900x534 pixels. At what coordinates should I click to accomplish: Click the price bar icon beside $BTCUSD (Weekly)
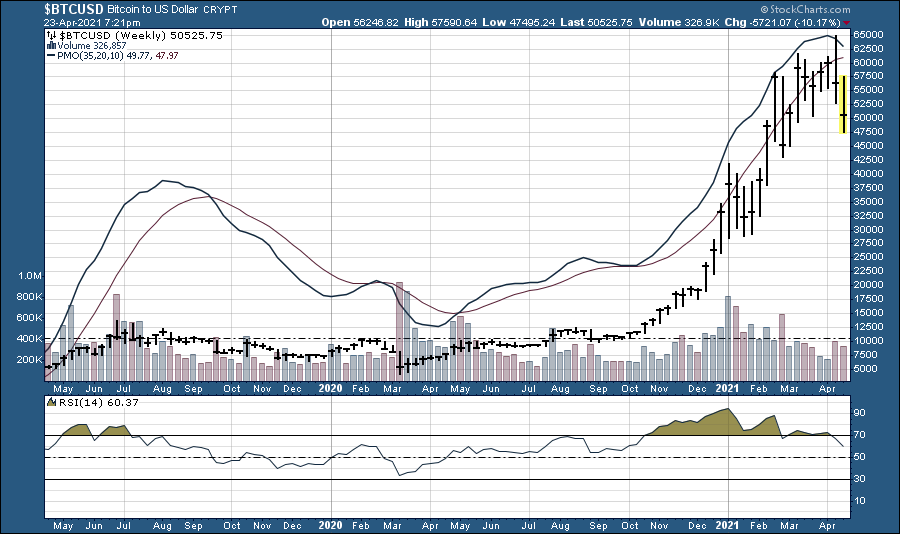pyautogui.click(x=50, y=35)
